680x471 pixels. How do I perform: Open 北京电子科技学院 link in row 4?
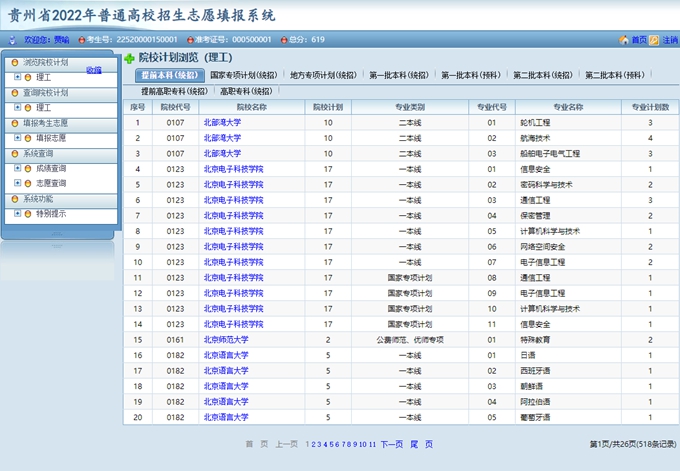coord(234,169)
